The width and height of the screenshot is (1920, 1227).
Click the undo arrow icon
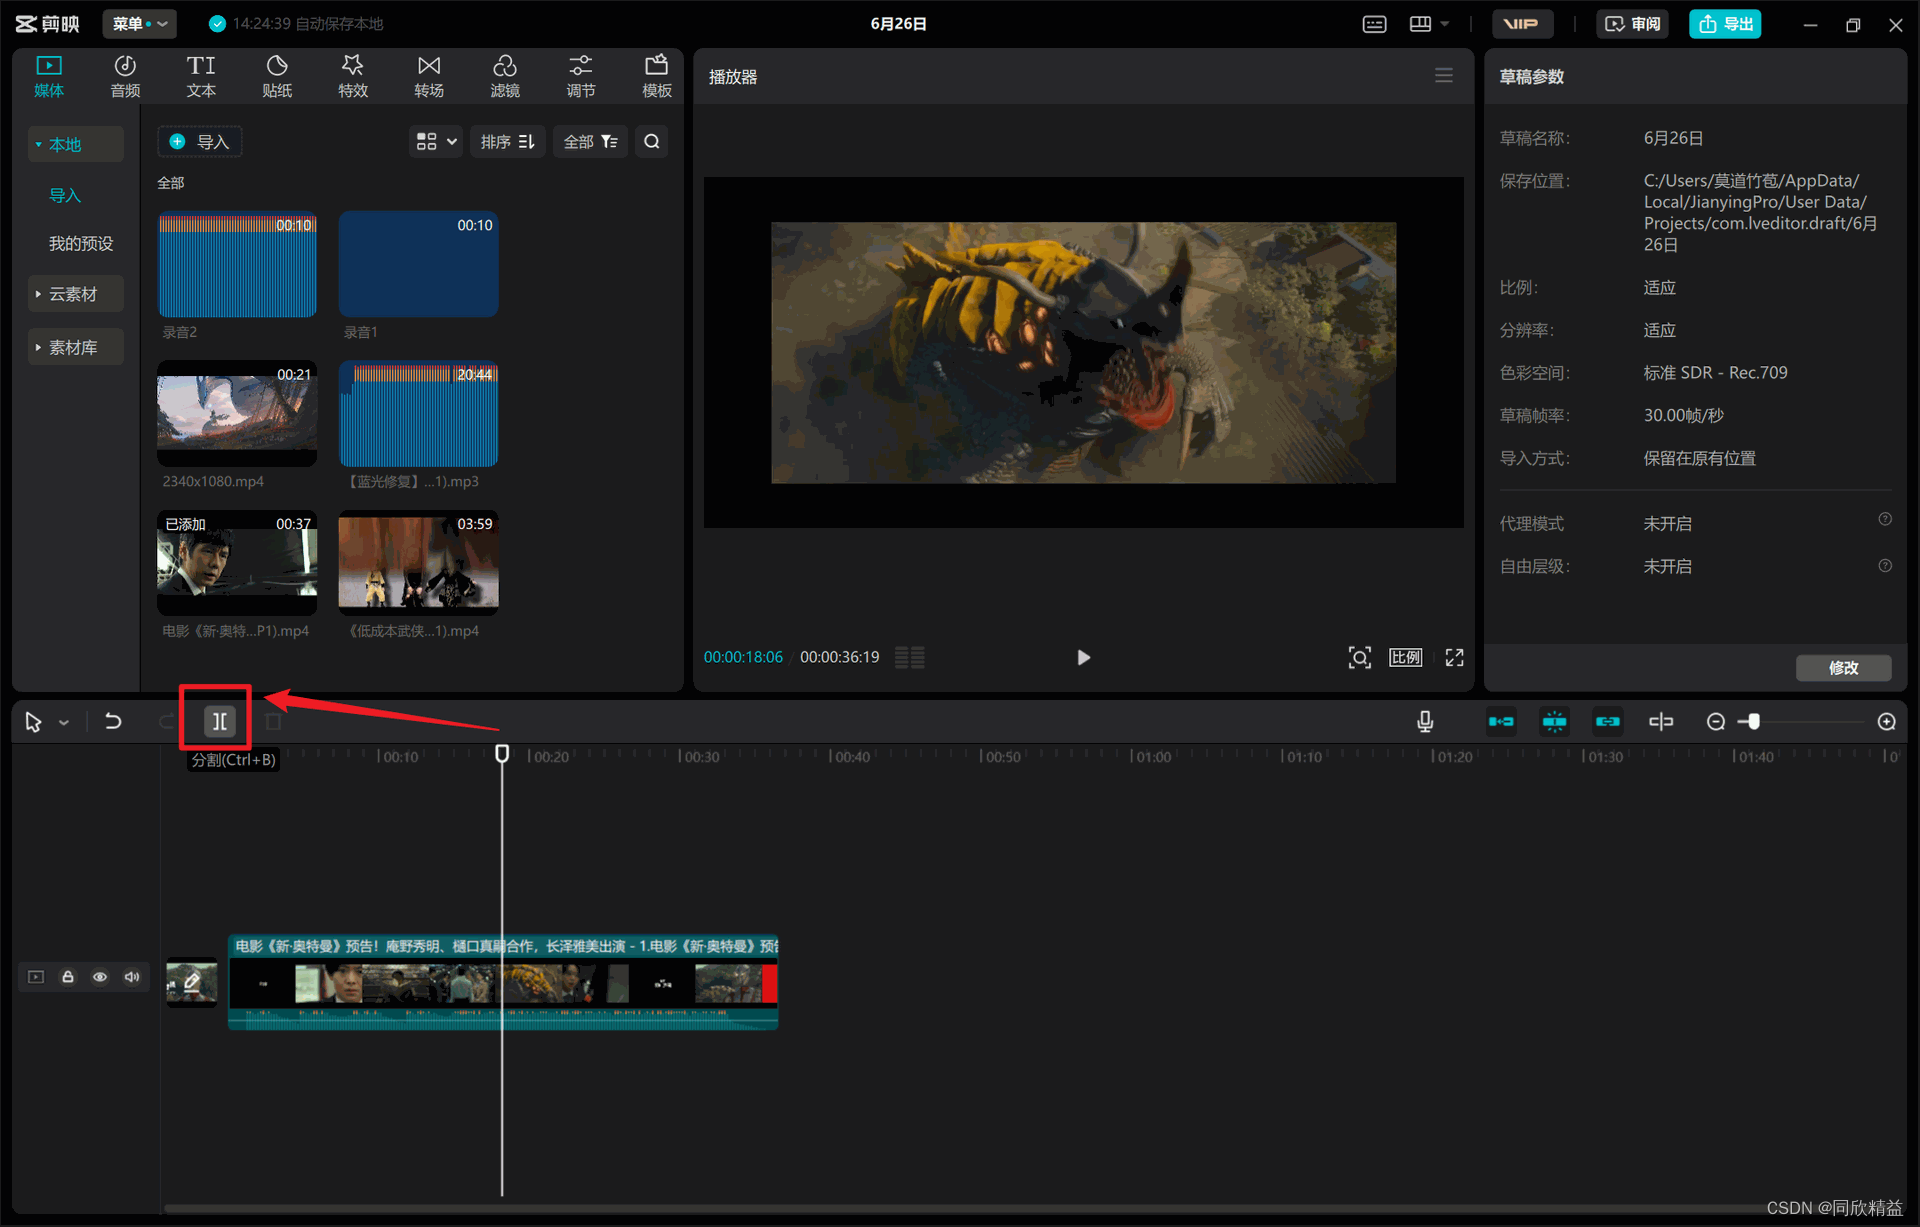pos(113,721)
